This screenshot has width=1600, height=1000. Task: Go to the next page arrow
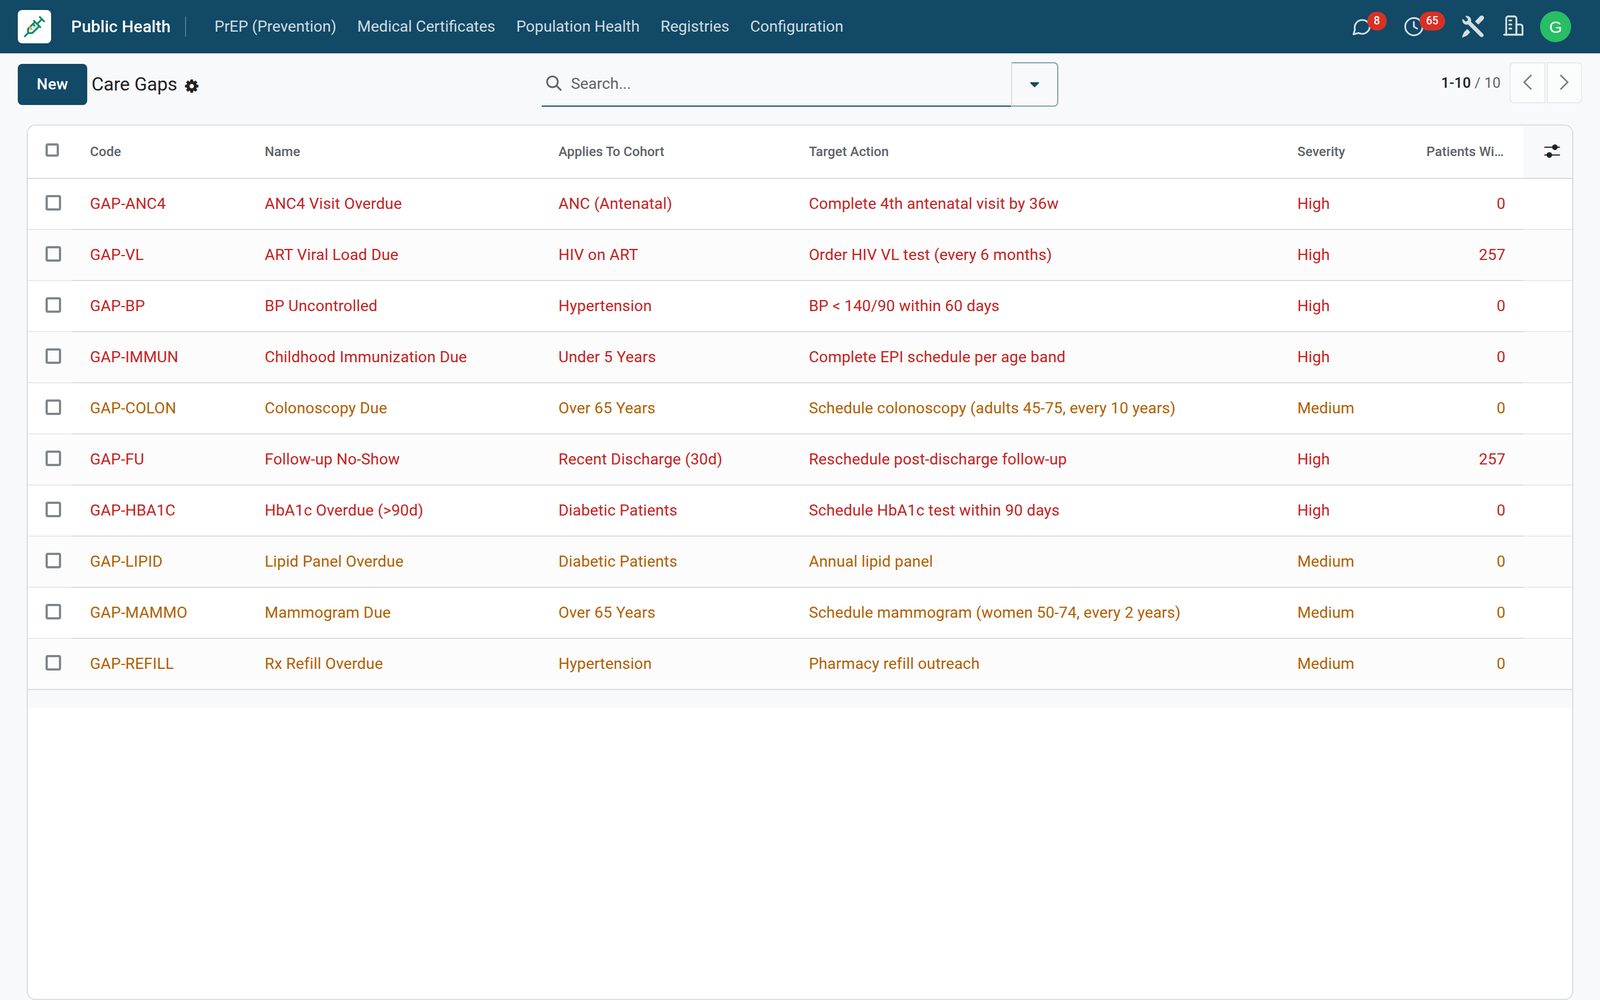(x=1564, y=83)
